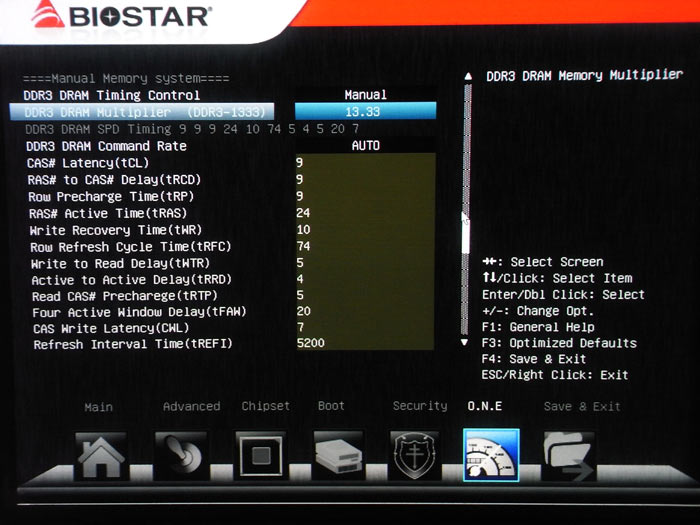Open DDR3 DRAM Command Rate AUTO setting
The height and width of the screenshot is (525, 700).
365,145
